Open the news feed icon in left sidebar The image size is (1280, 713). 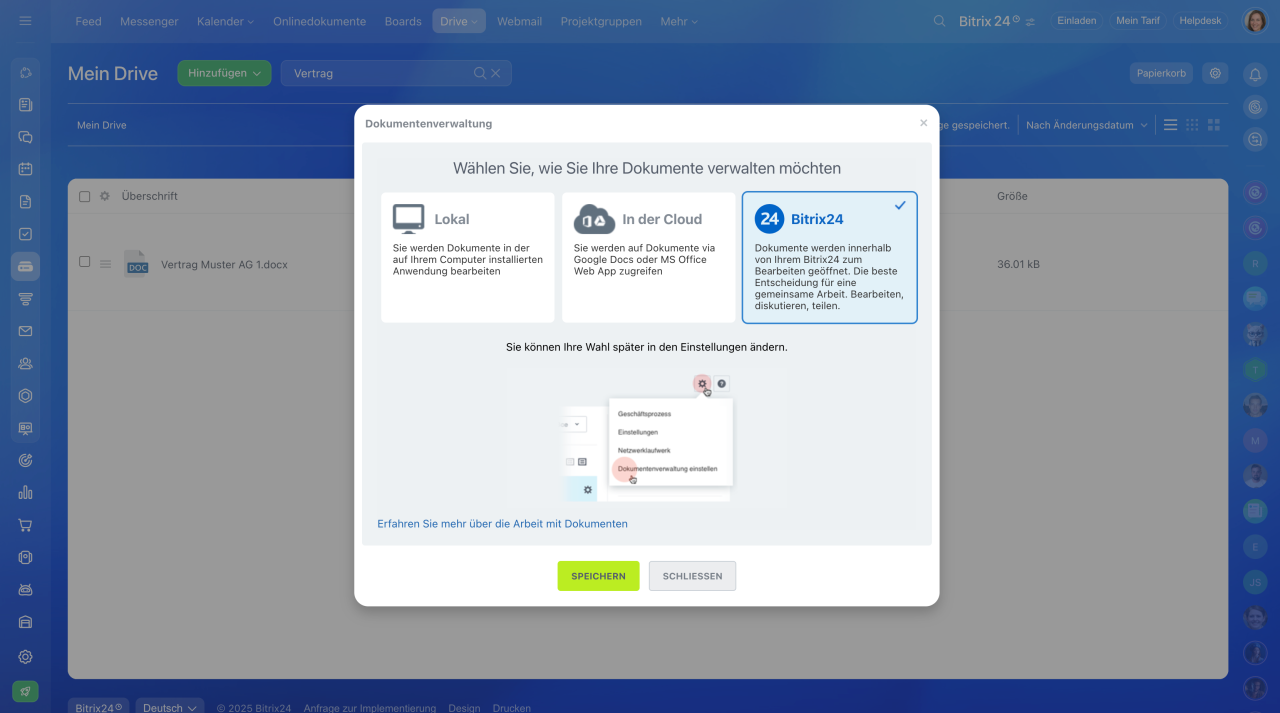pyautogui.click(x=26, y=104)
